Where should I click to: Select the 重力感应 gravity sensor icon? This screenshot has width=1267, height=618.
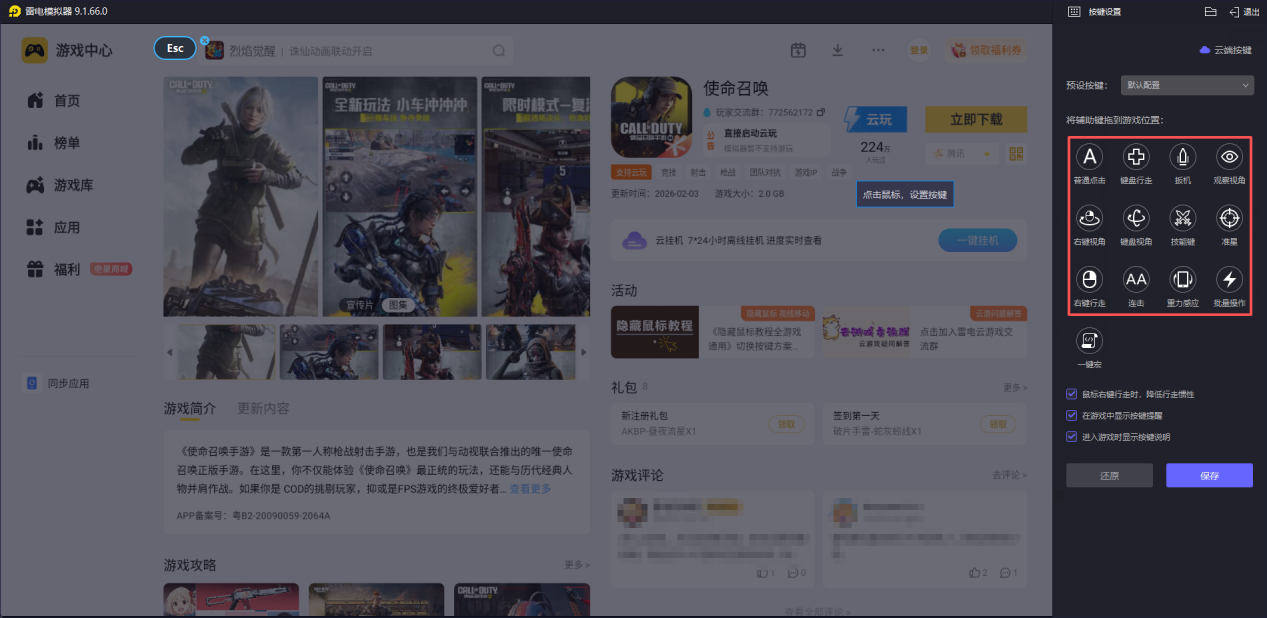point(1183,279)
